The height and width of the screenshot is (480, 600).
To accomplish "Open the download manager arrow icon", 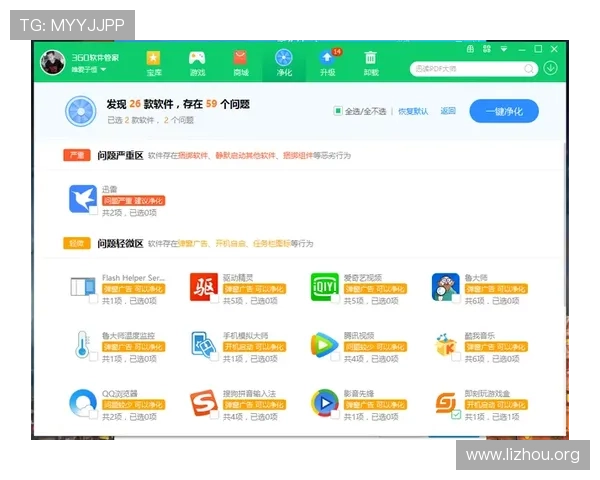I will (551, 68).
